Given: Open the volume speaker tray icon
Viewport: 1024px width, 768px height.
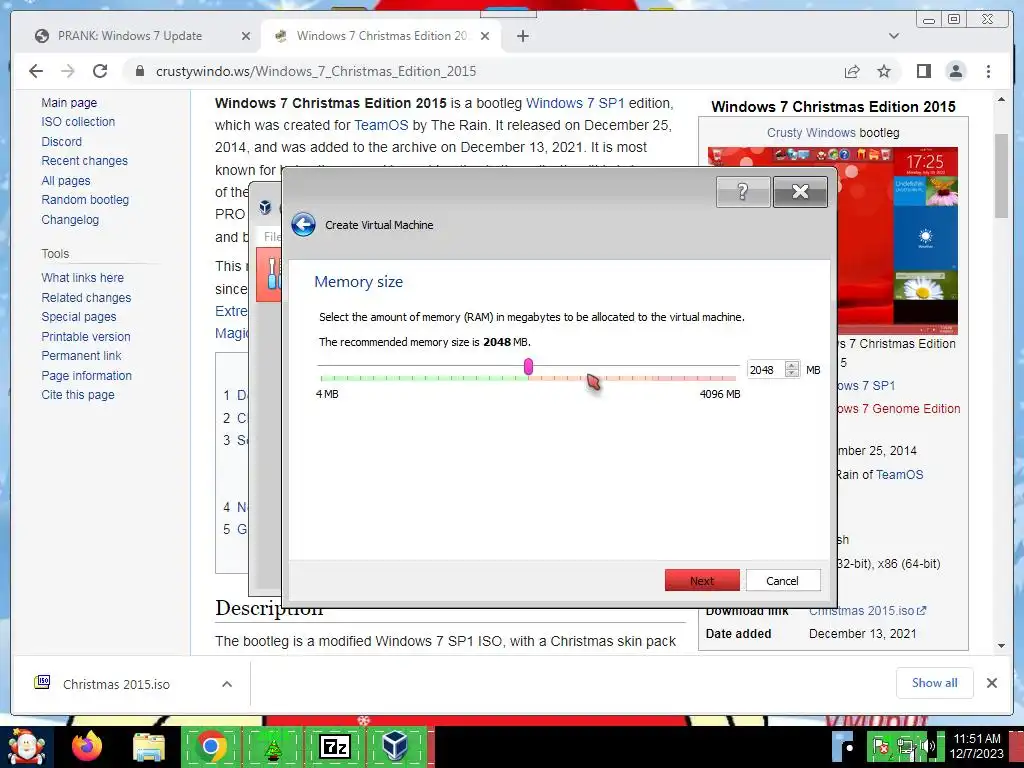Looking at the screenshot, I should coord(928,746).
